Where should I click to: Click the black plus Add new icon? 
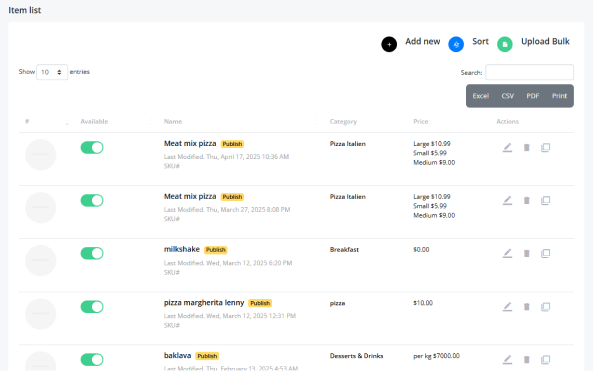[389, 44]
